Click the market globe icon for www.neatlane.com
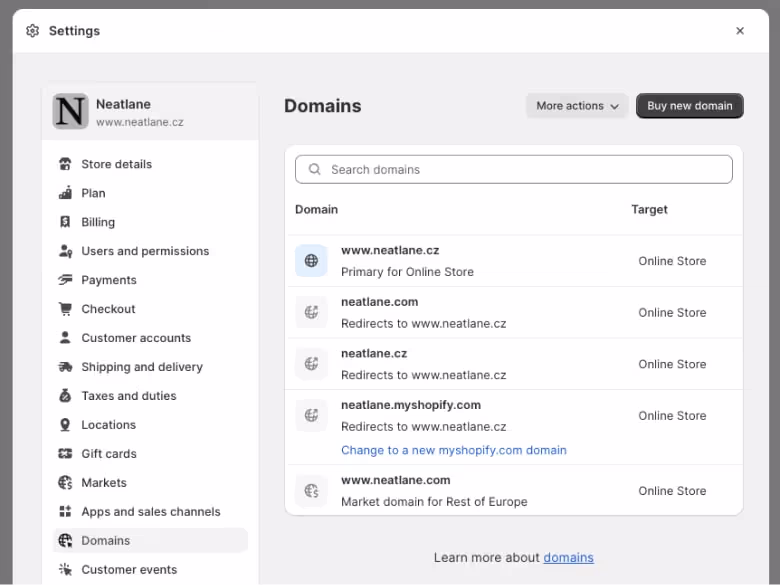780x585 pixels. click(311, 491)
